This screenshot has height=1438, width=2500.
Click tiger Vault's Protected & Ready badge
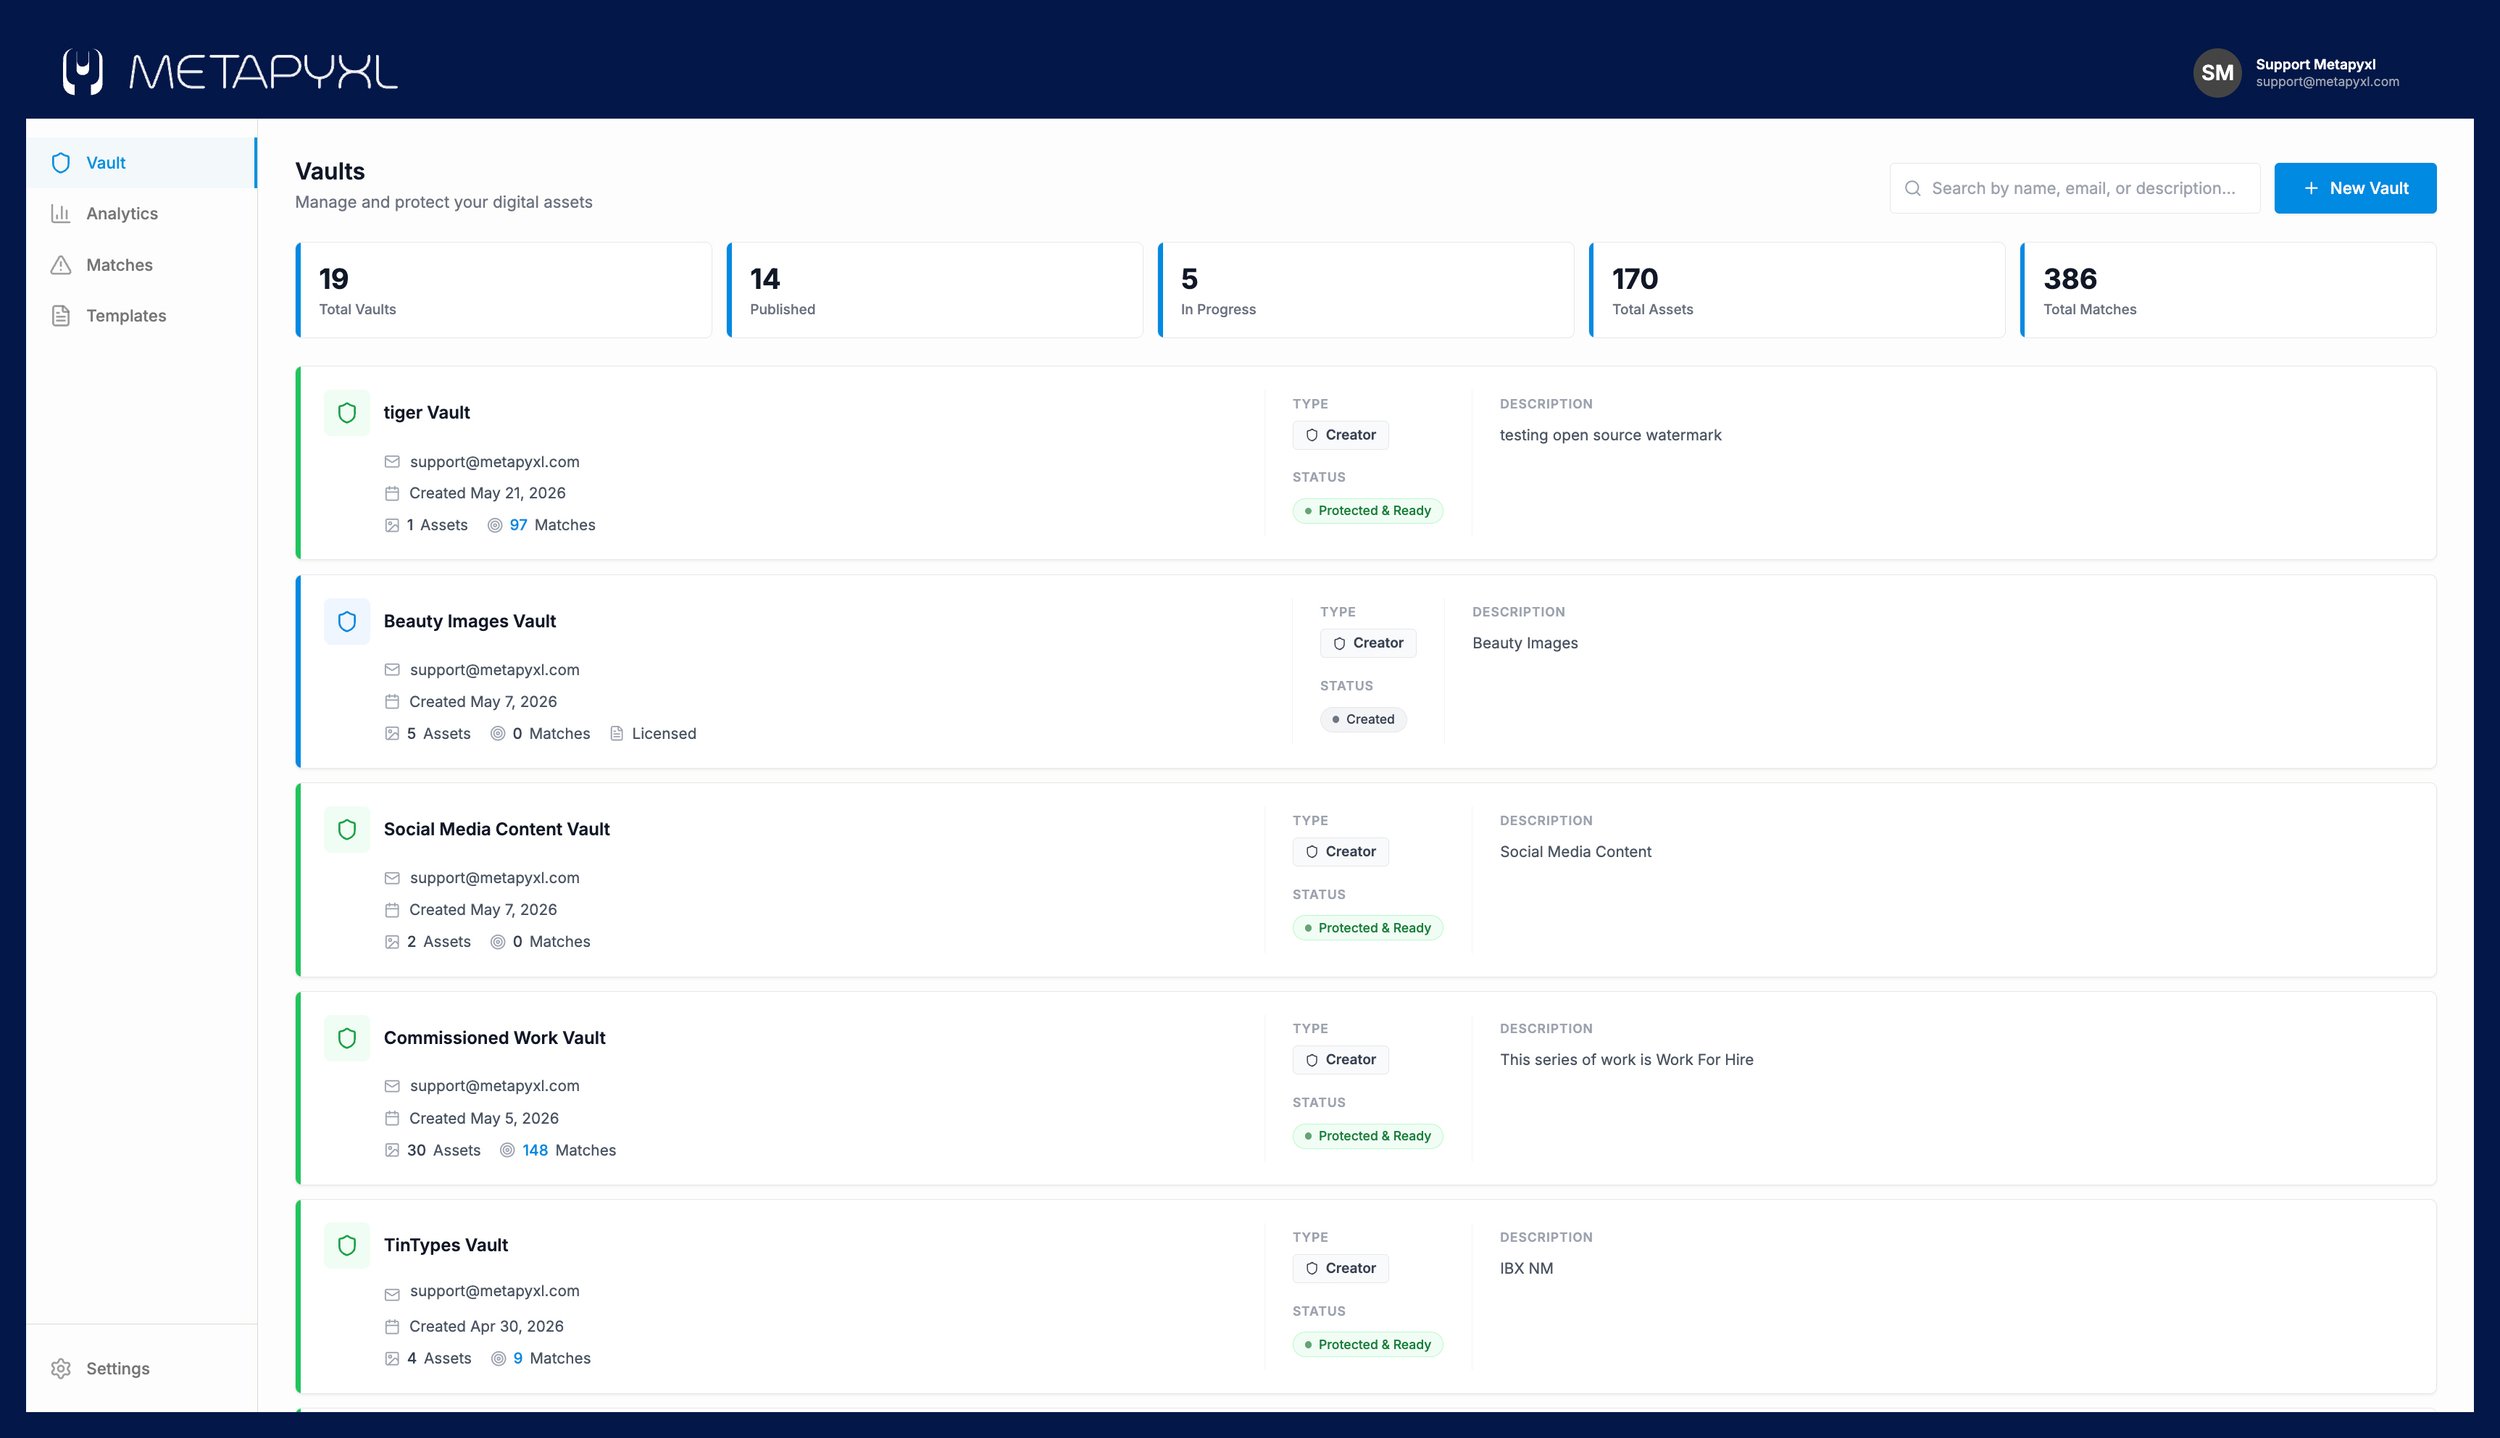pos(1367,511)
